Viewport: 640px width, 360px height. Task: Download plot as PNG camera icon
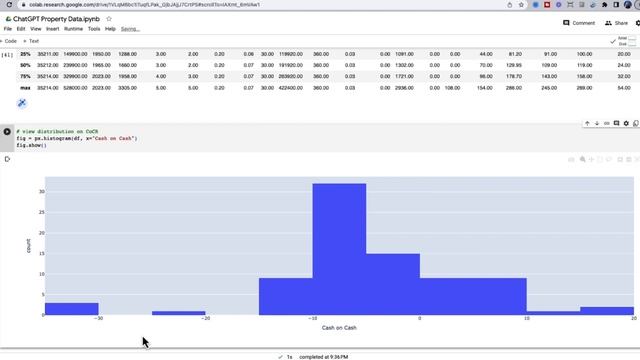click(x=571, y=160)
